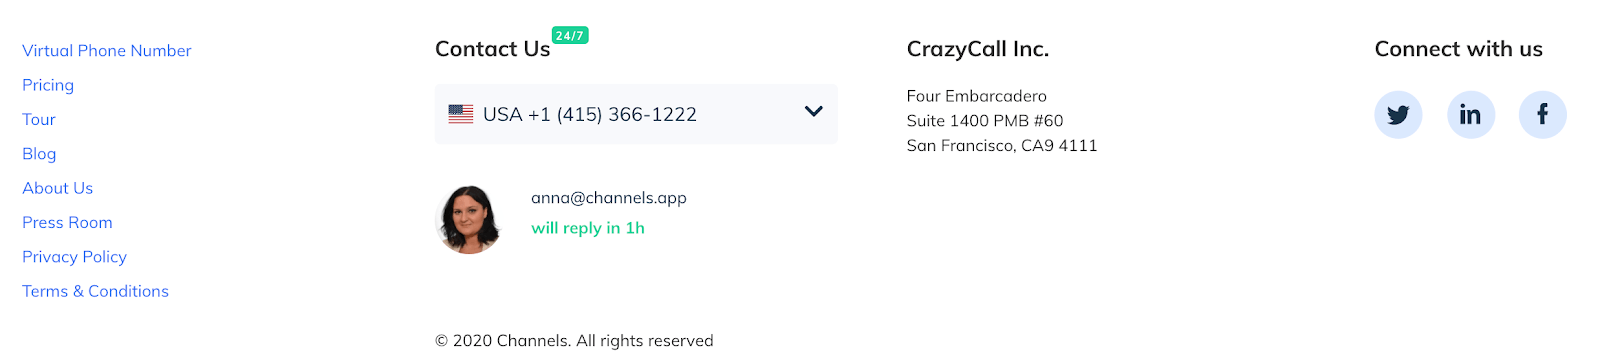The image size is (1600, 360).
Task: Open Terms & Conditions link
Action: [x=96, y=291]
